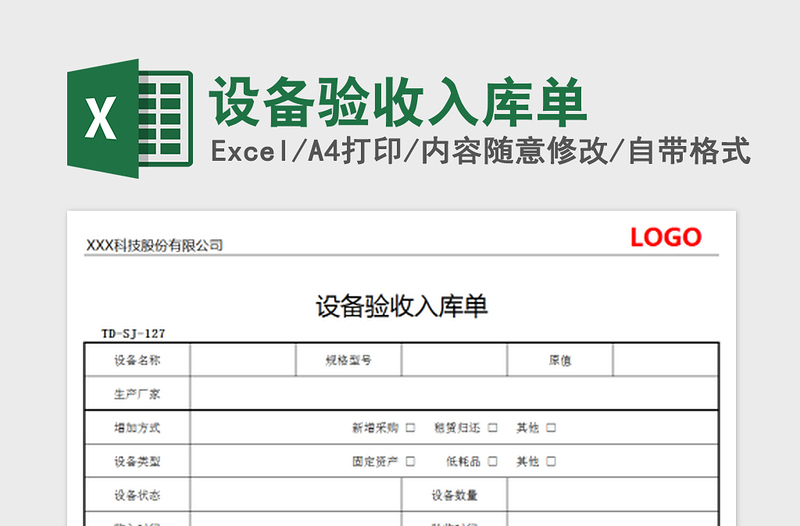The width and height of the screenshot is (800, 526).
Task: Click company name XXX科技股份有限公司
Action: (x=155, y=245)
